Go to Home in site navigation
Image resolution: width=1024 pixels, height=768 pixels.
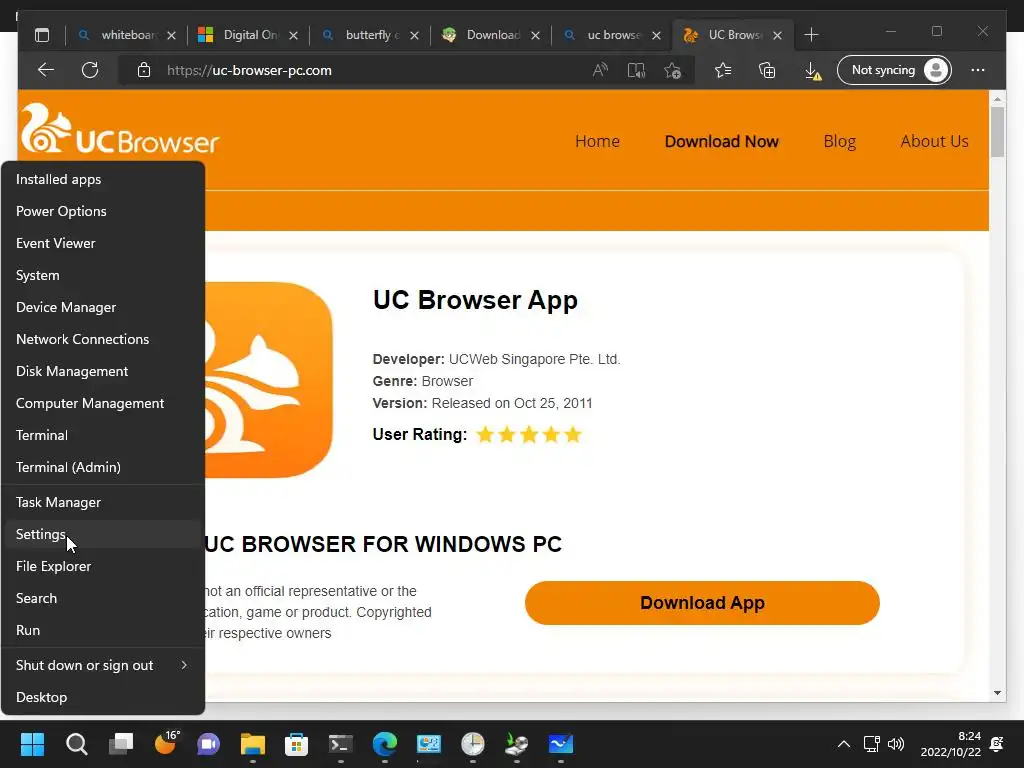[x=597, y=141]
